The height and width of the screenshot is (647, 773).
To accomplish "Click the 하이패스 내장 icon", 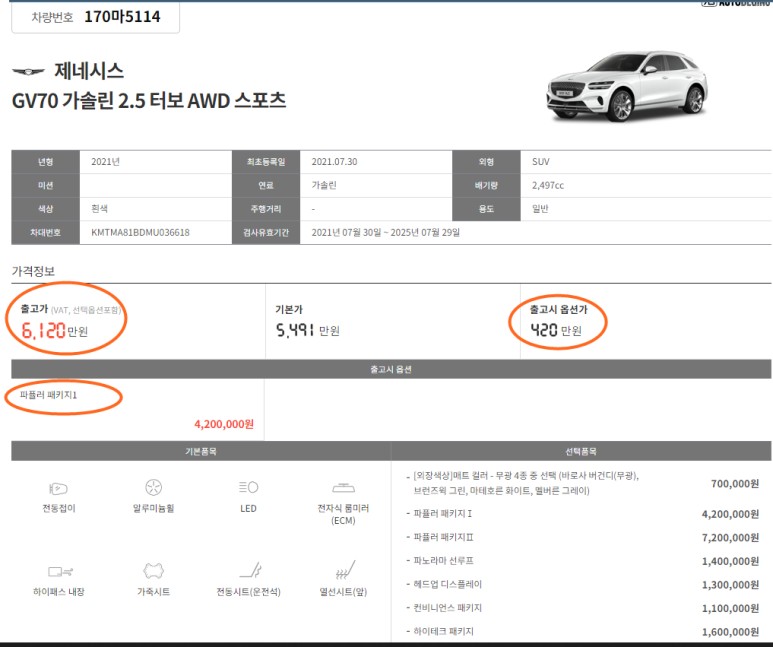I will click(x=60, y=572).
